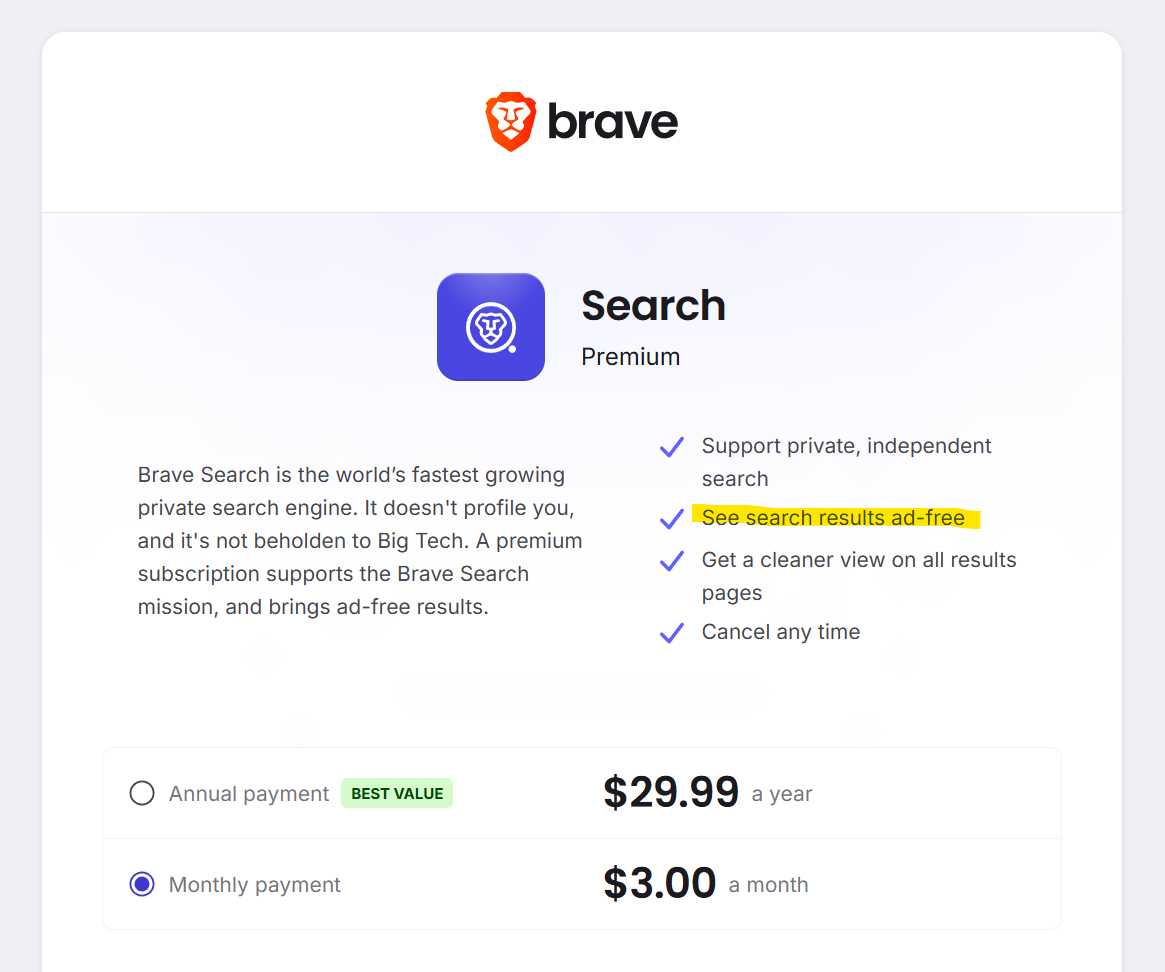Click the 'BEST VALUE' badge
1165x972 pixels.
396,792
